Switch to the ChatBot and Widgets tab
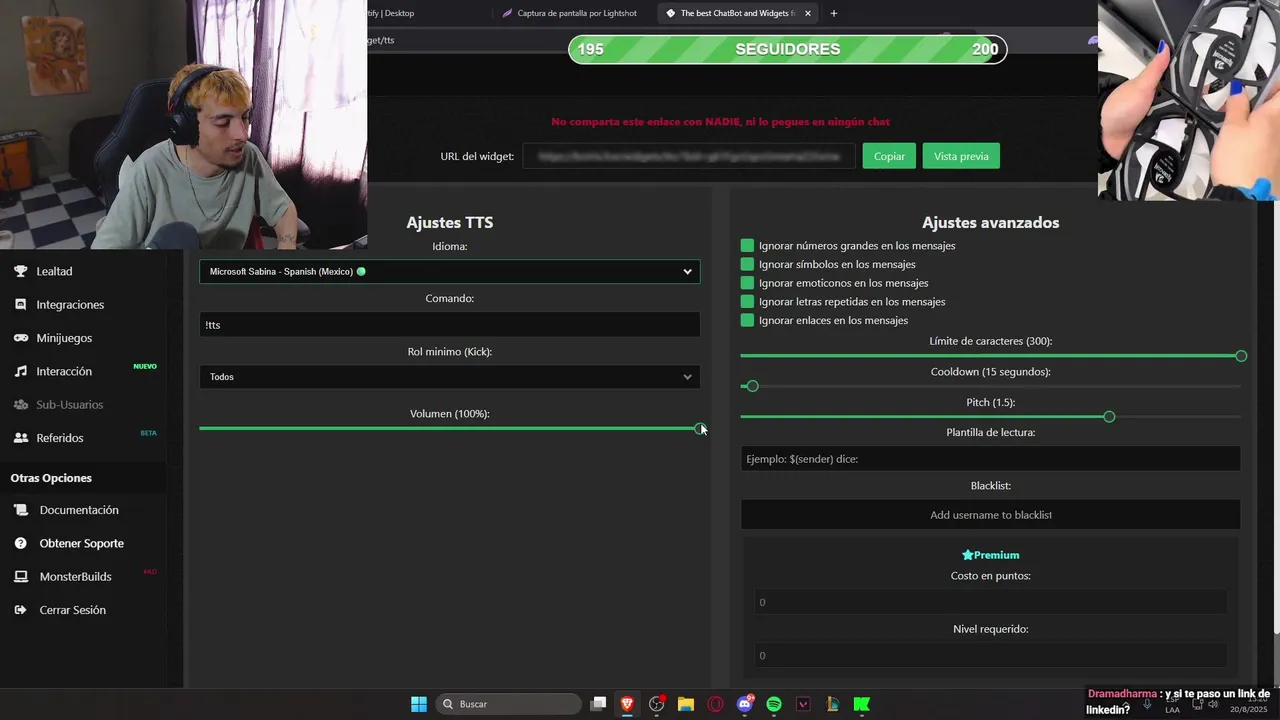The height and width of the screenshot is (720, 1280). (738, 13)
